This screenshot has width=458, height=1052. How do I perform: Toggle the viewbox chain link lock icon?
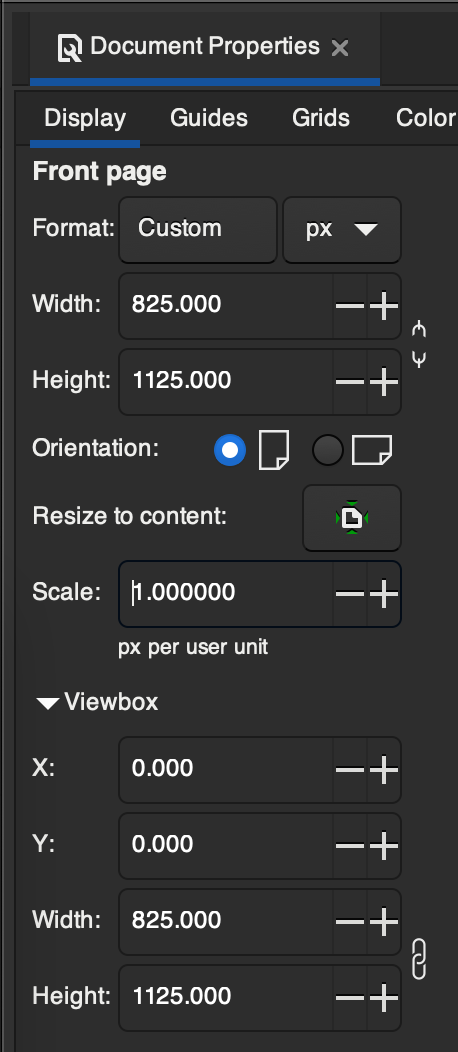[419, 959]
